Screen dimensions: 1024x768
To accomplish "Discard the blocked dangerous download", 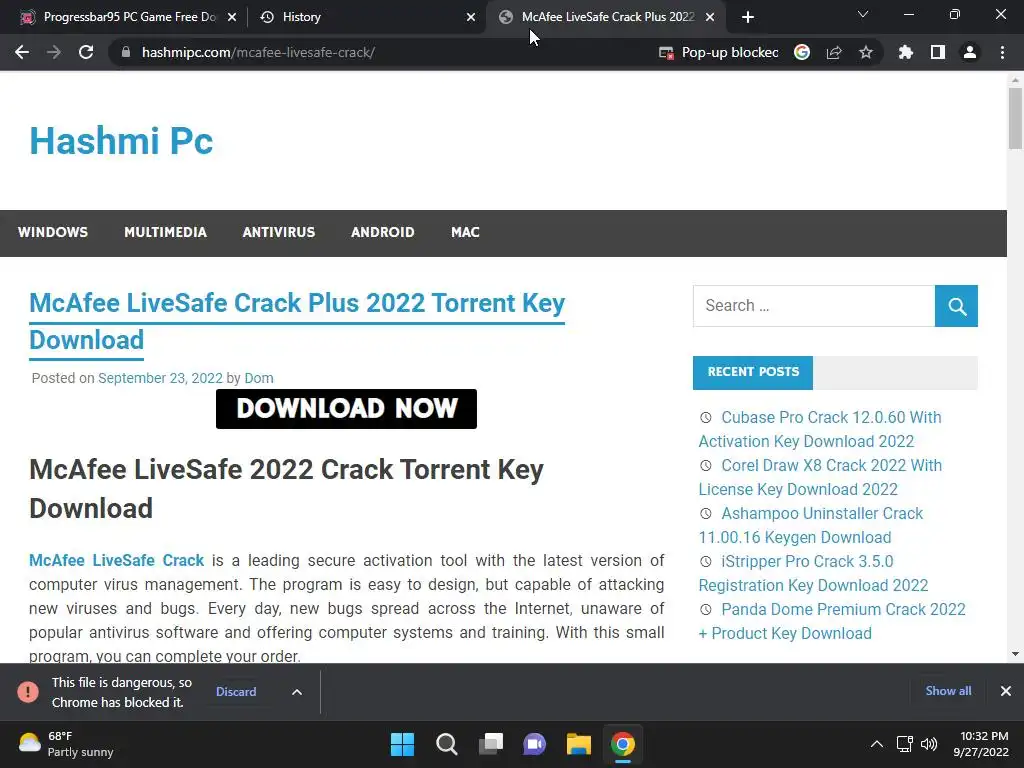I will pos(236,692).
